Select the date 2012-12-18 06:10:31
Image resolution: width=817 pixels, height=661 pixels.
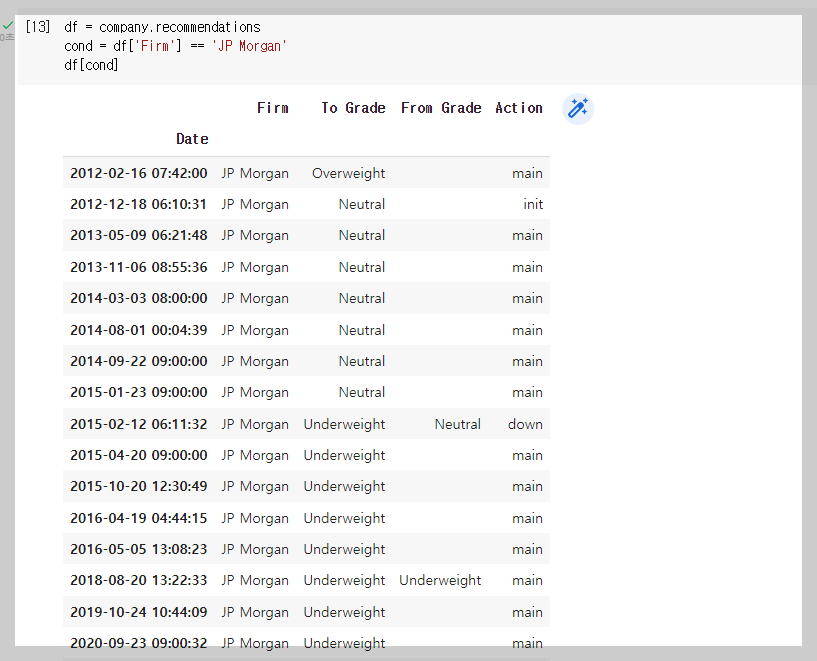[139, 204]
